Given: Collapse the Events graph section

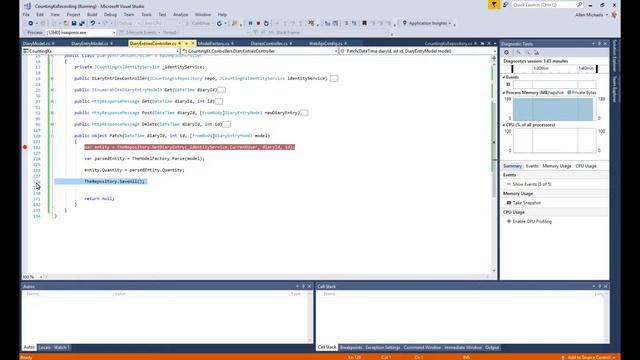Looking at the screenshot, I should tap(504, 77).
